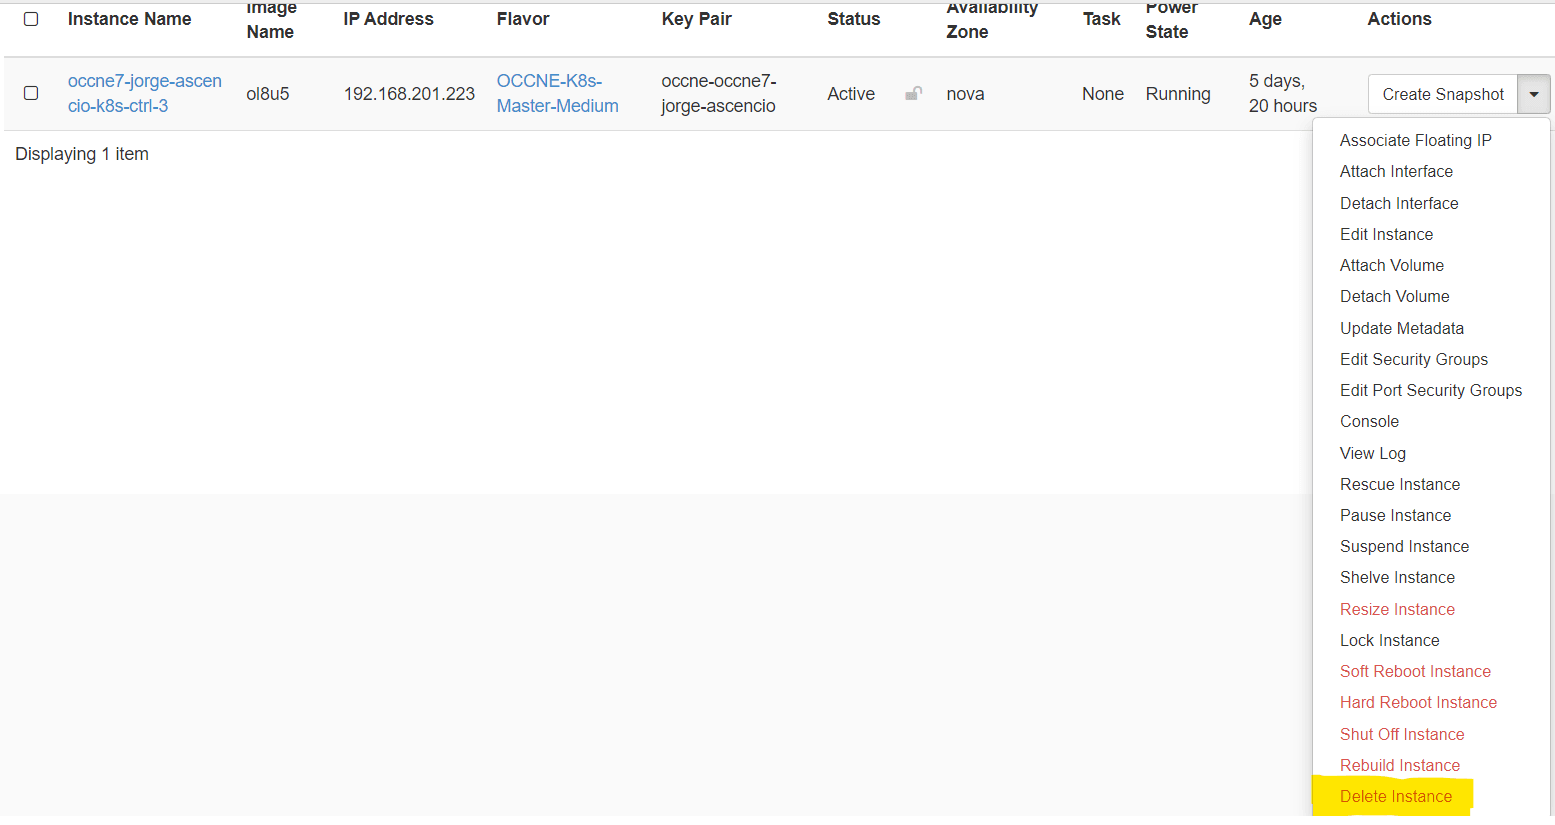
Task: Select the highlighted Delete Instance option
Action: click(1395, 796)
